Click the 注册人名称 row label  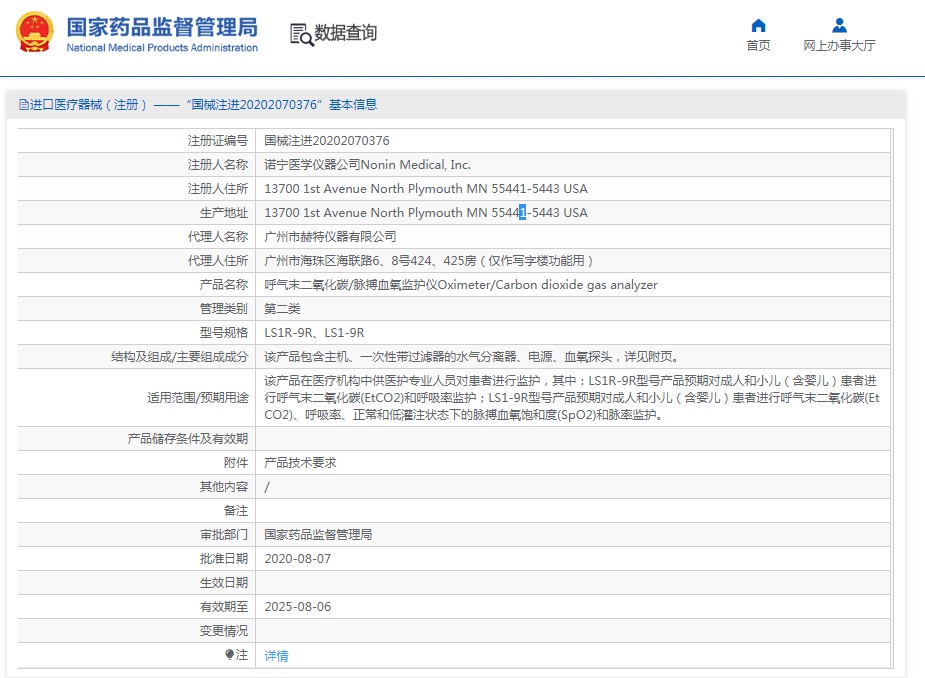(x=218, y=165)
